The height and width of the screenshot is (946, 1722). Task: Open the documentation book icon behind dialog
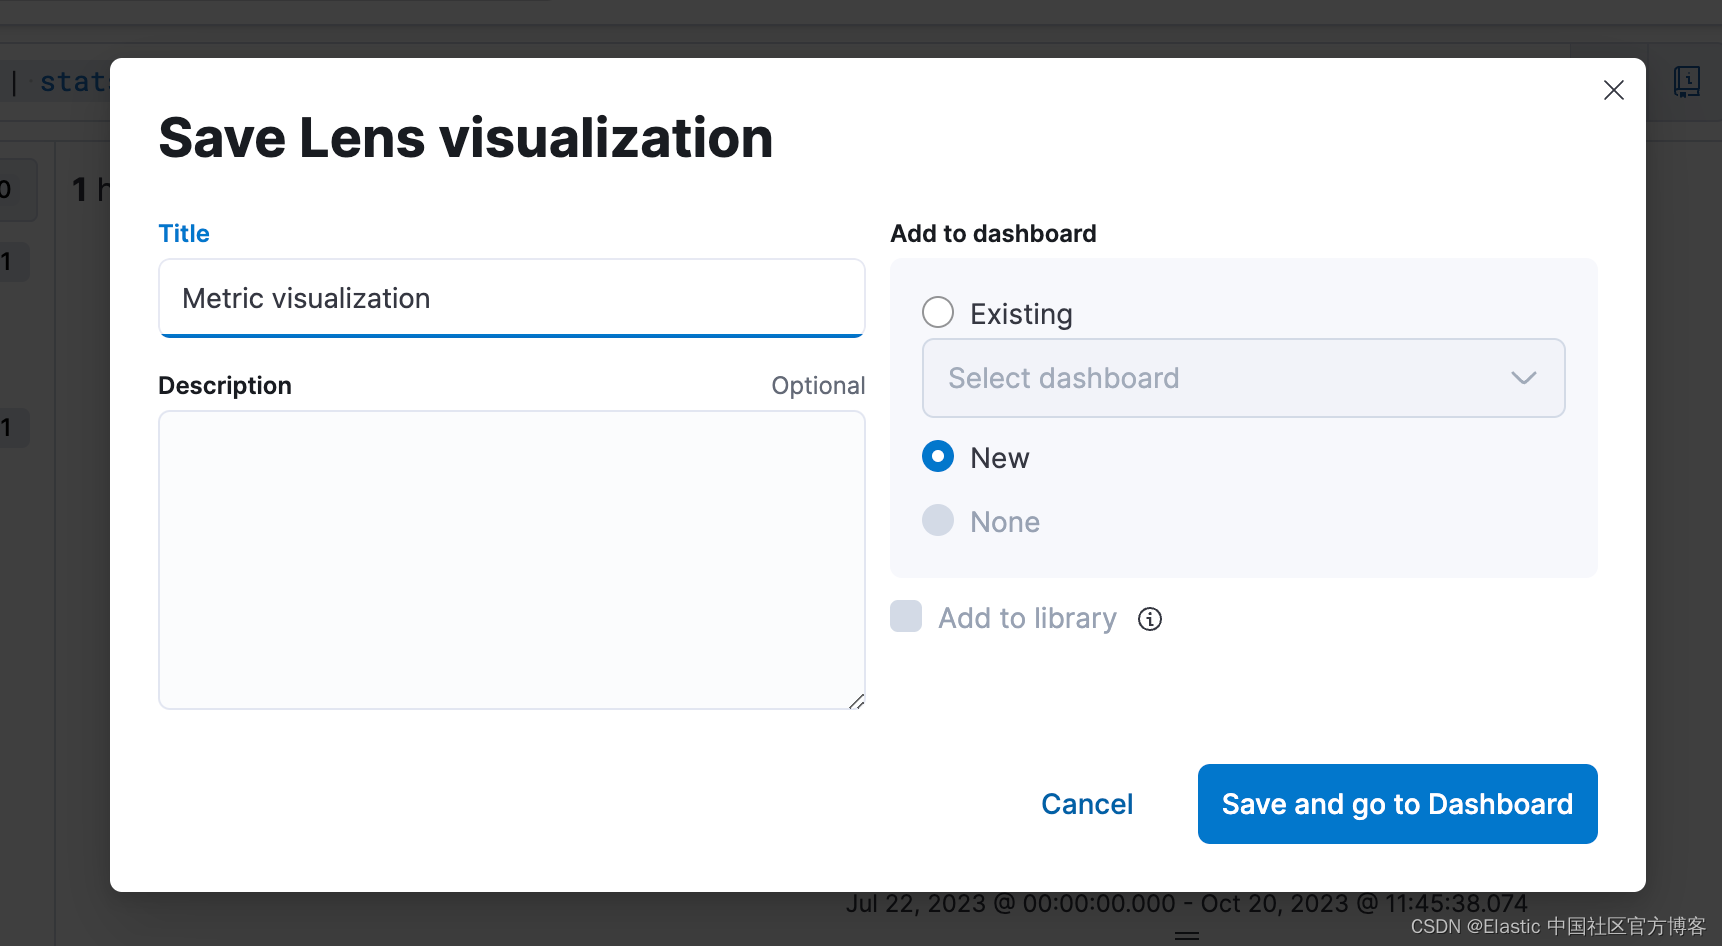coord(1687,81)
